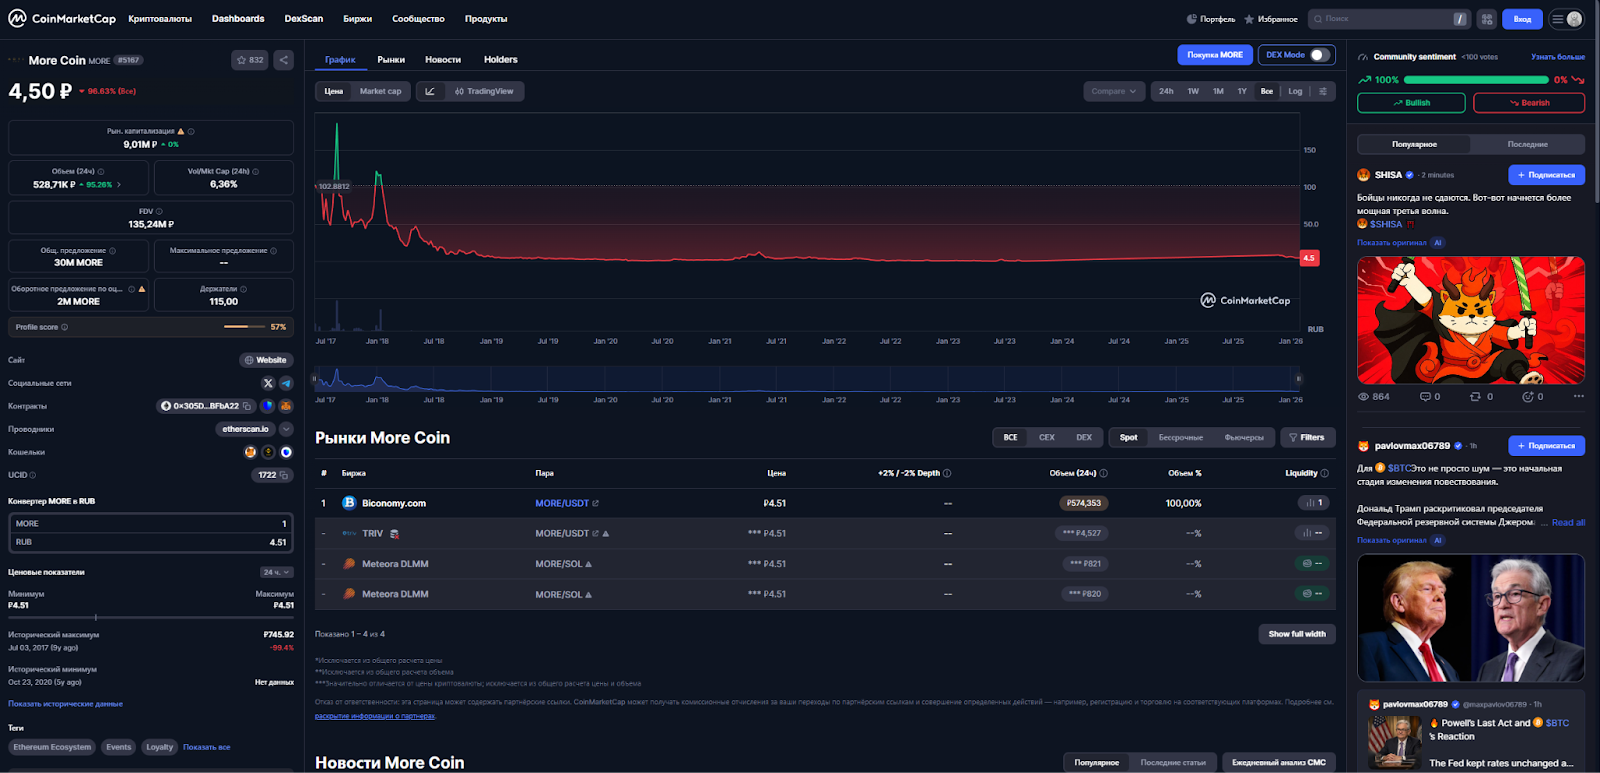Open the Telegram social link icon

(286, 383)
